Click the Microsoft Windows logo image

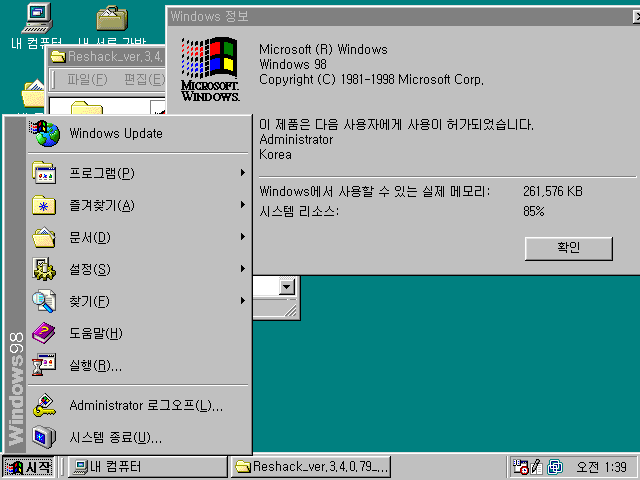pos(210,69)
